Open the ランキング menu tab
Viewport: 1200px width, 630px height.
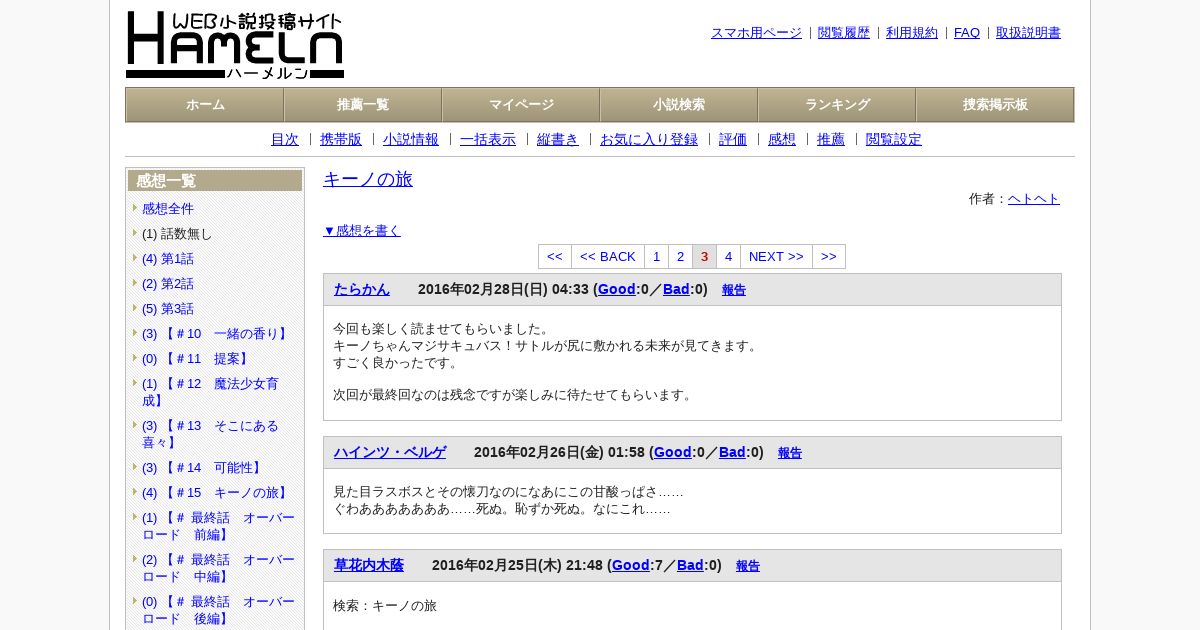coord(837,104)
